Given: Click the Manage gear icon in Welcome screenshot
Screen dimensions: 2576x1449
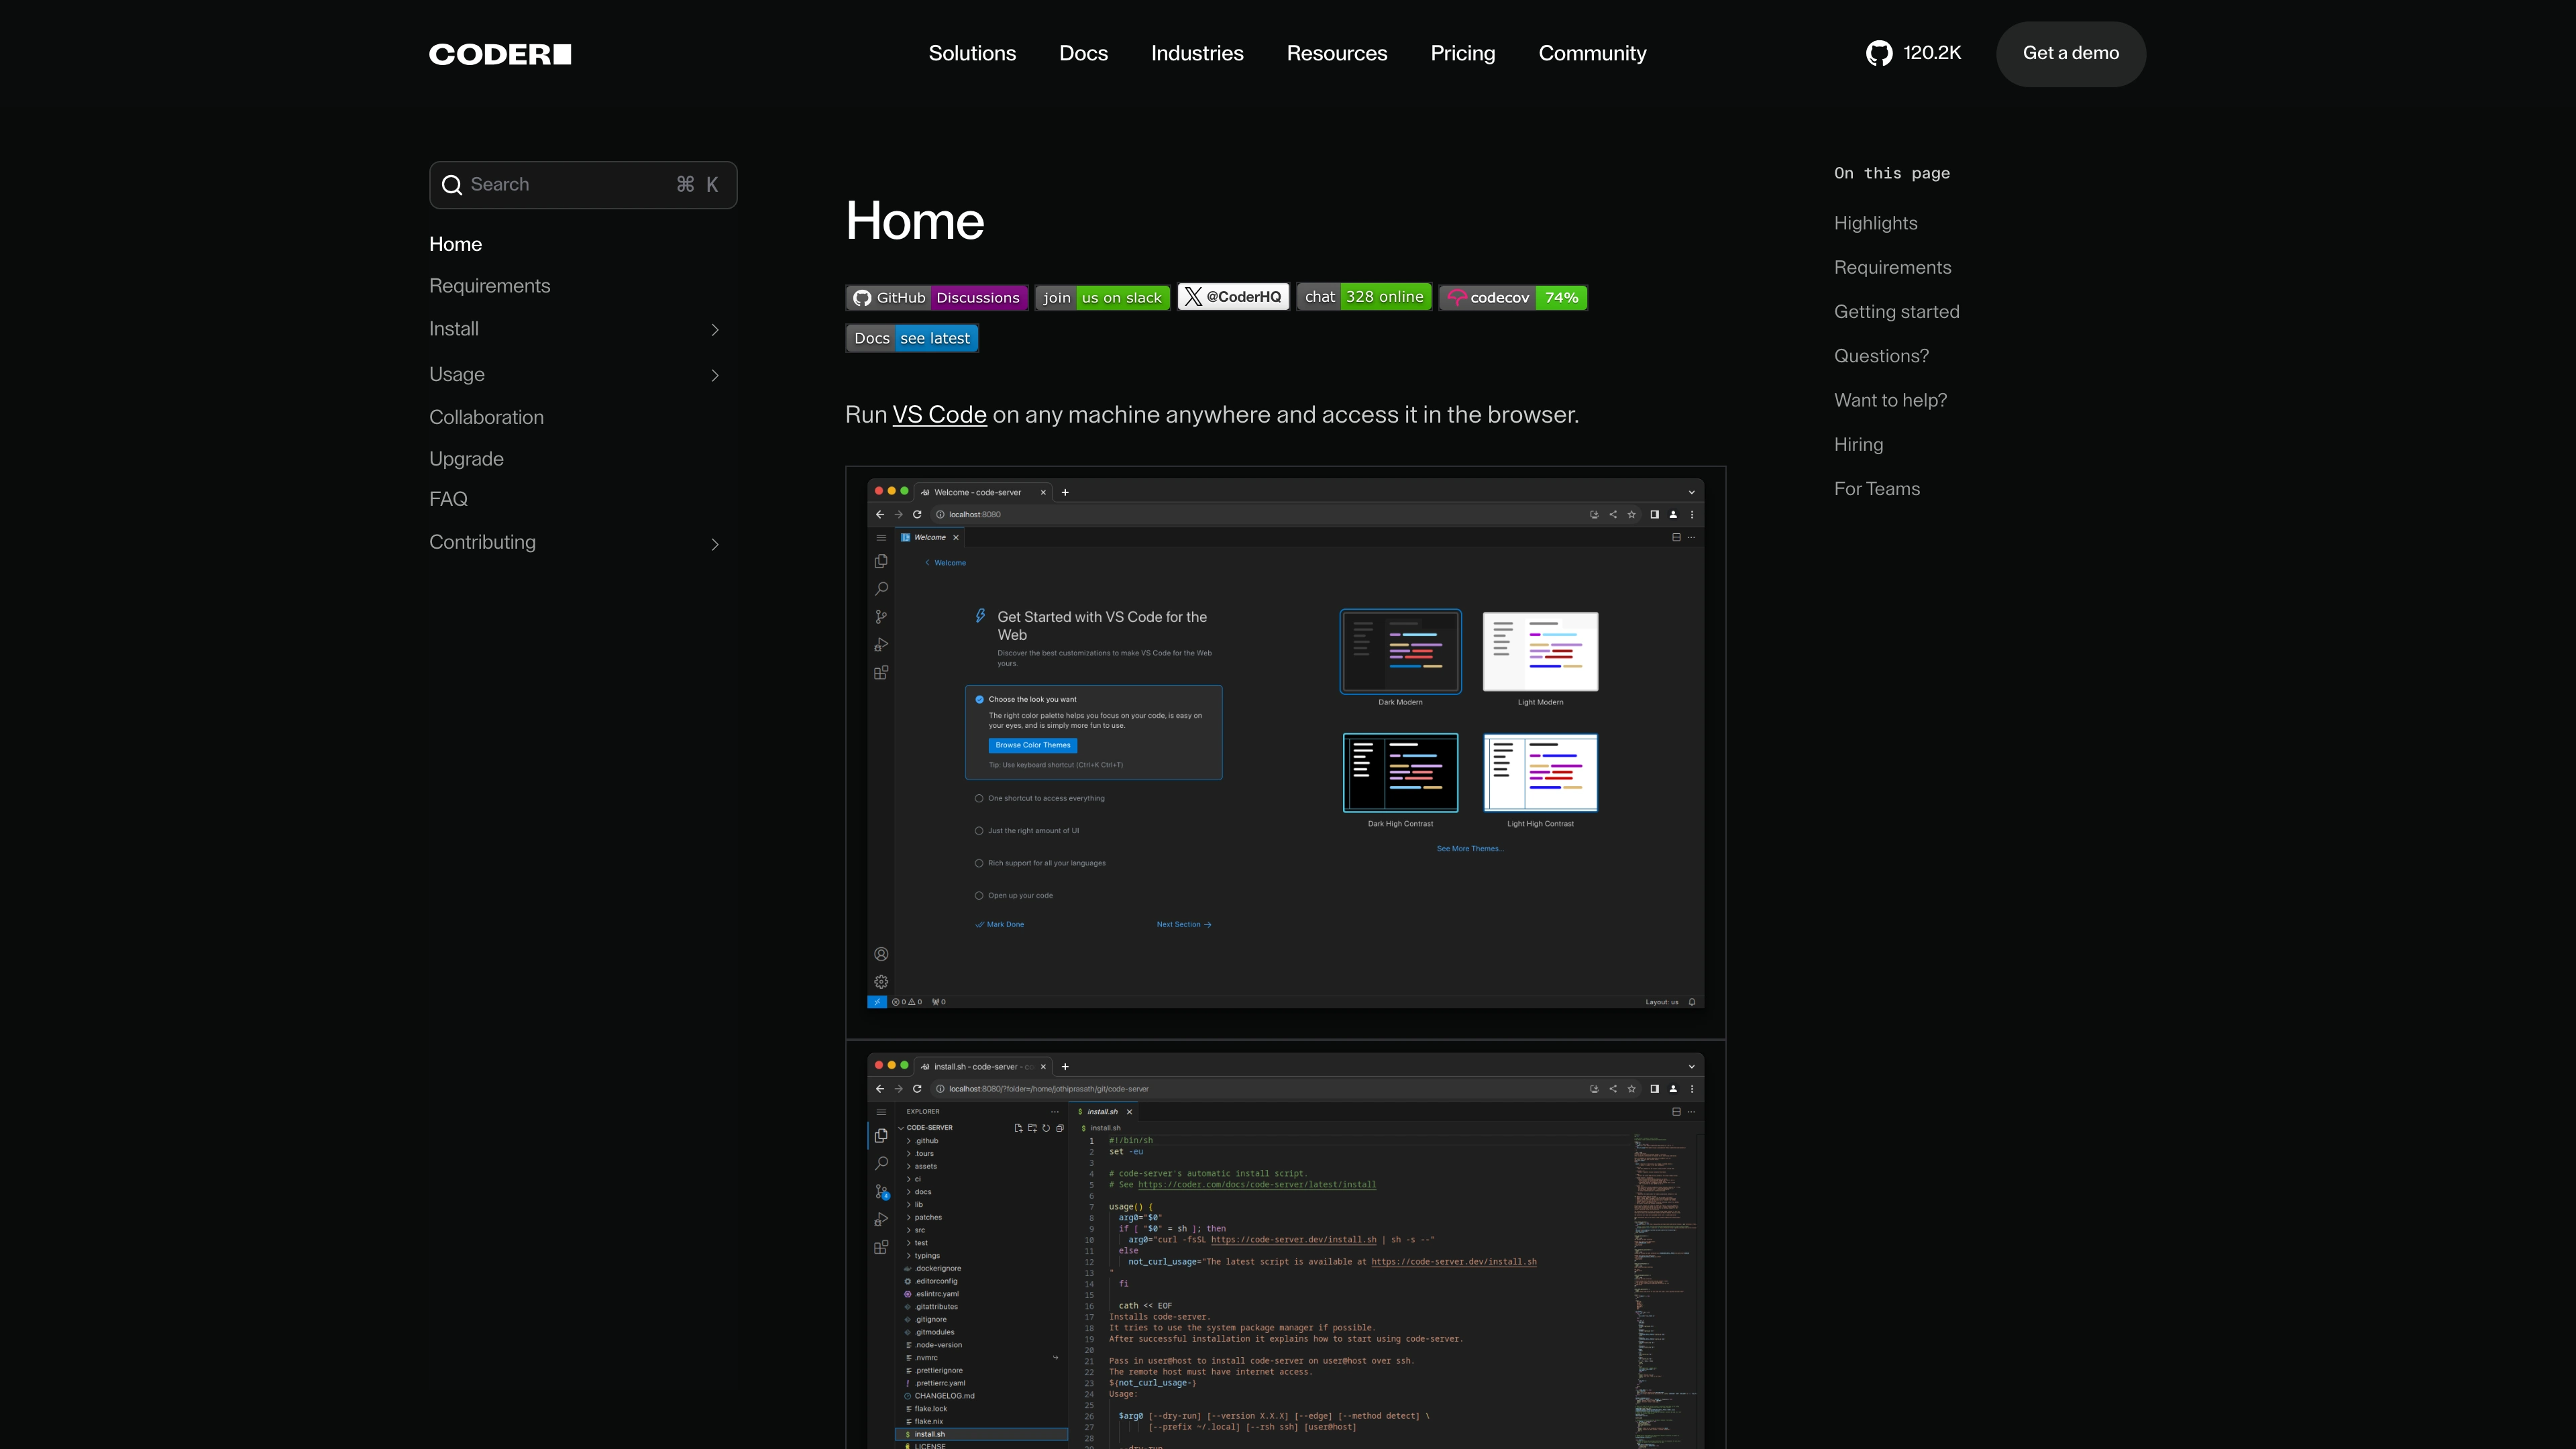Looking at the screenshot, I should [x=881, y=982].
